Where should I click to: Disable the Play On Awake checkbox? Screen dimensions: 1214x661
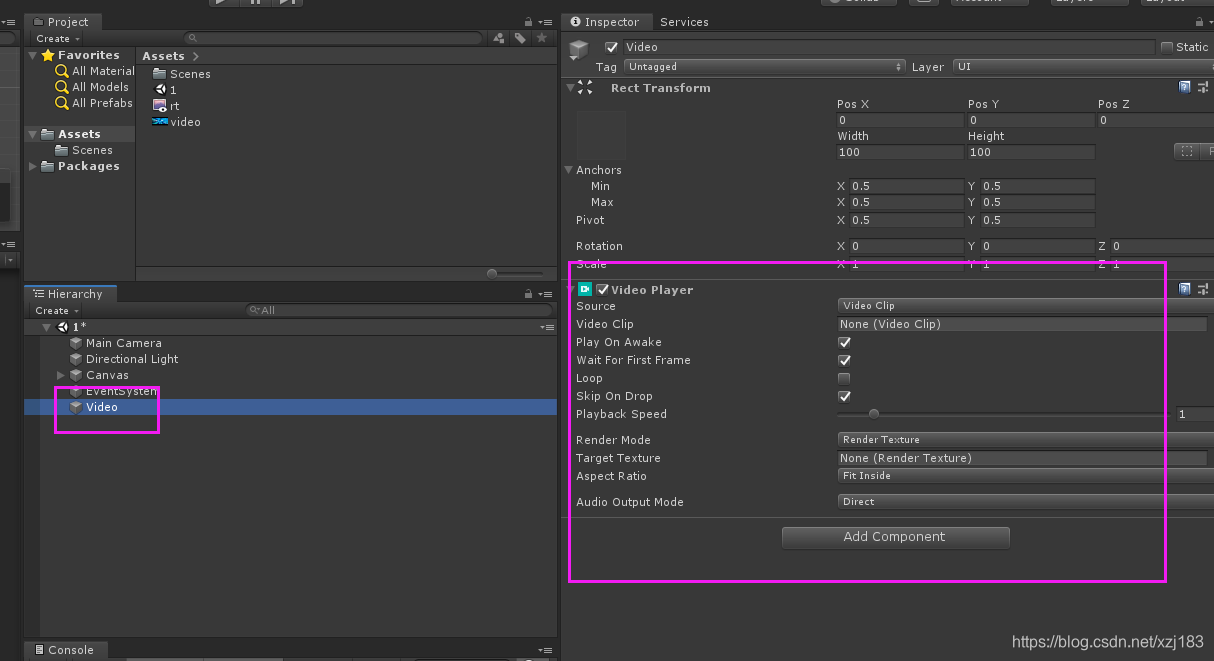(x=843, y=342)
